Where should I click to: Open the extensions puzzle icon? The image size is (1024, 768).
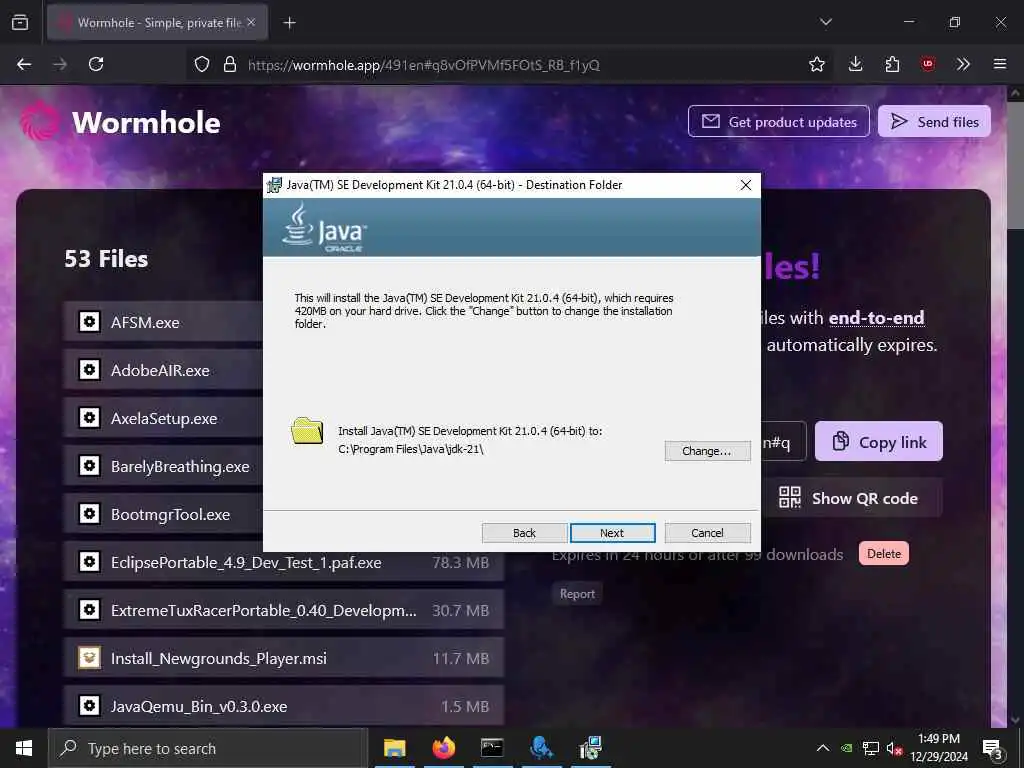coord(892,64)
